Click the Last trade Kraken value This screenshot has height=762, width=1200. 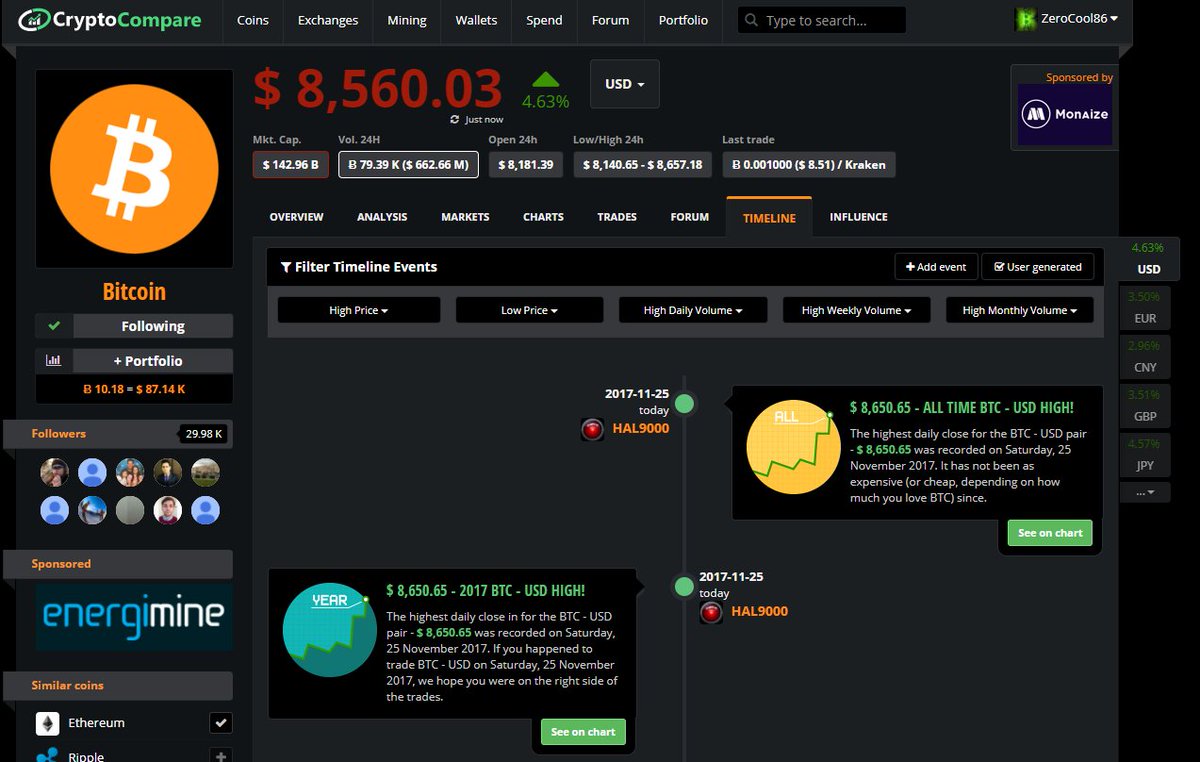tap(809, 165)
